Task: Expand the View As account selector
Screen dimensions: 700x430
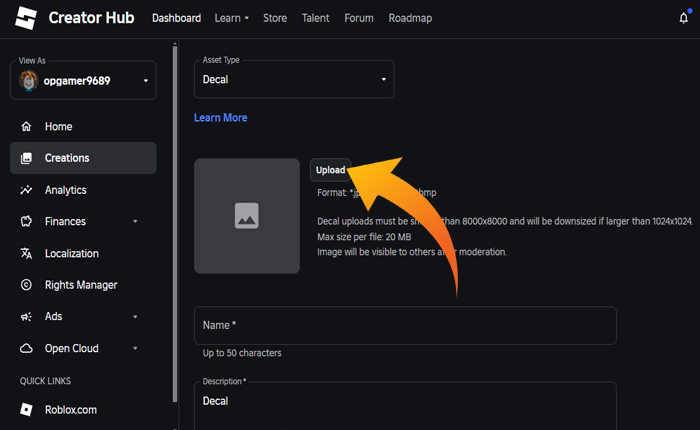Action: (145, 80)
